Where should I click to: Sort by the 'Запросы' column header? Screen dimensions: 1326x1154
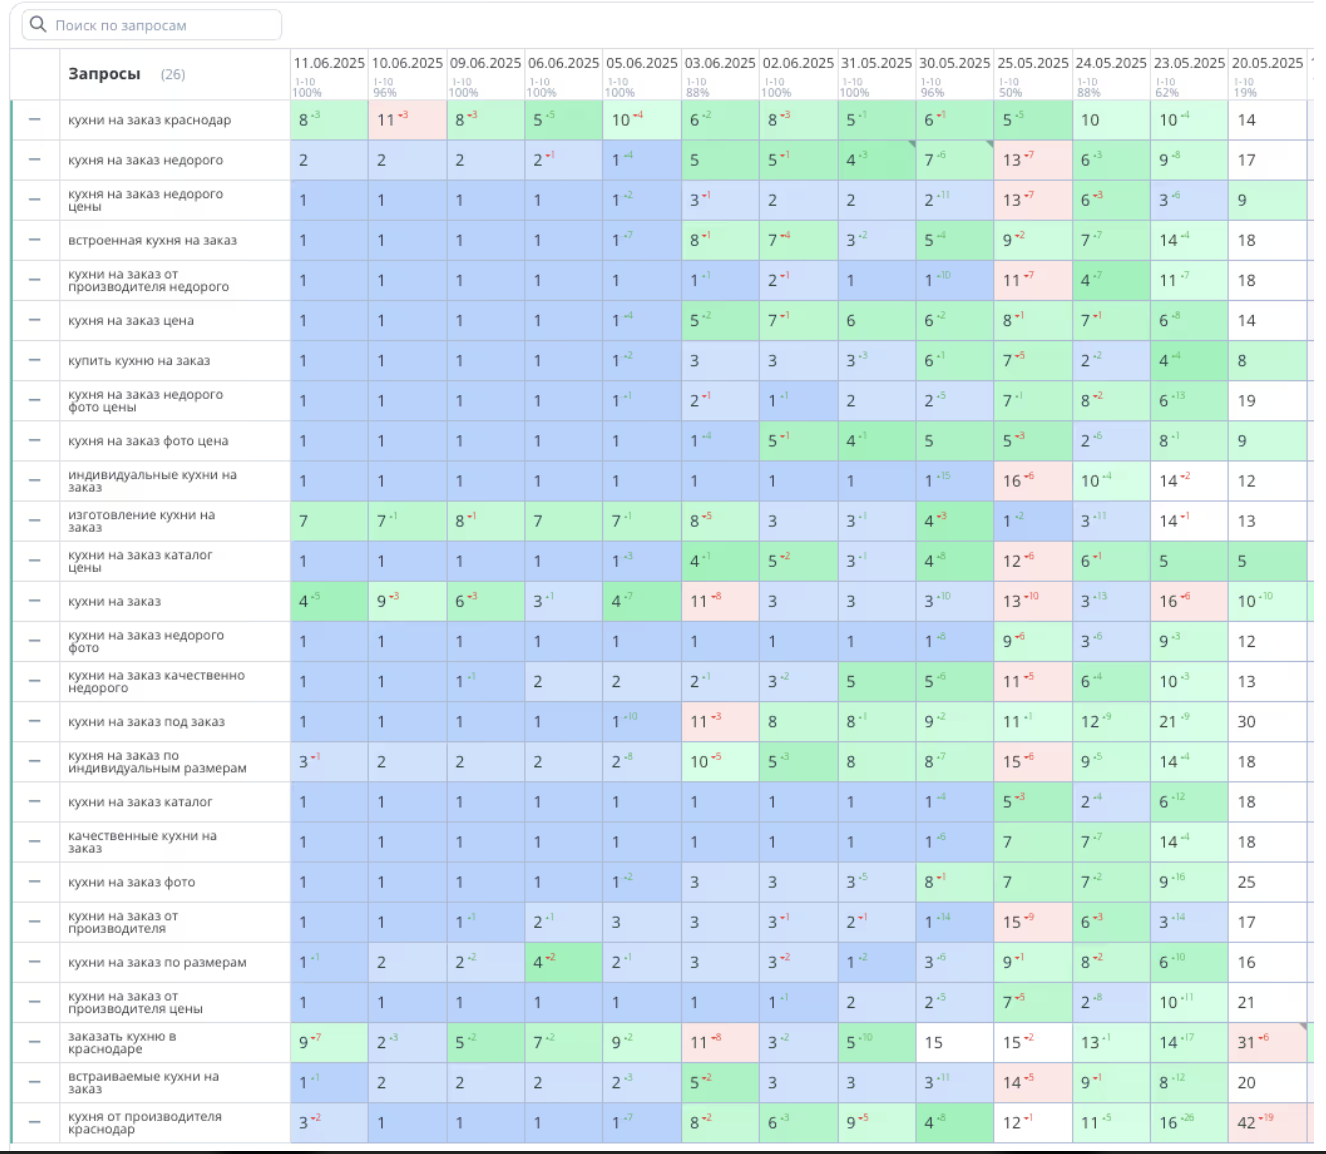(104, 74)
